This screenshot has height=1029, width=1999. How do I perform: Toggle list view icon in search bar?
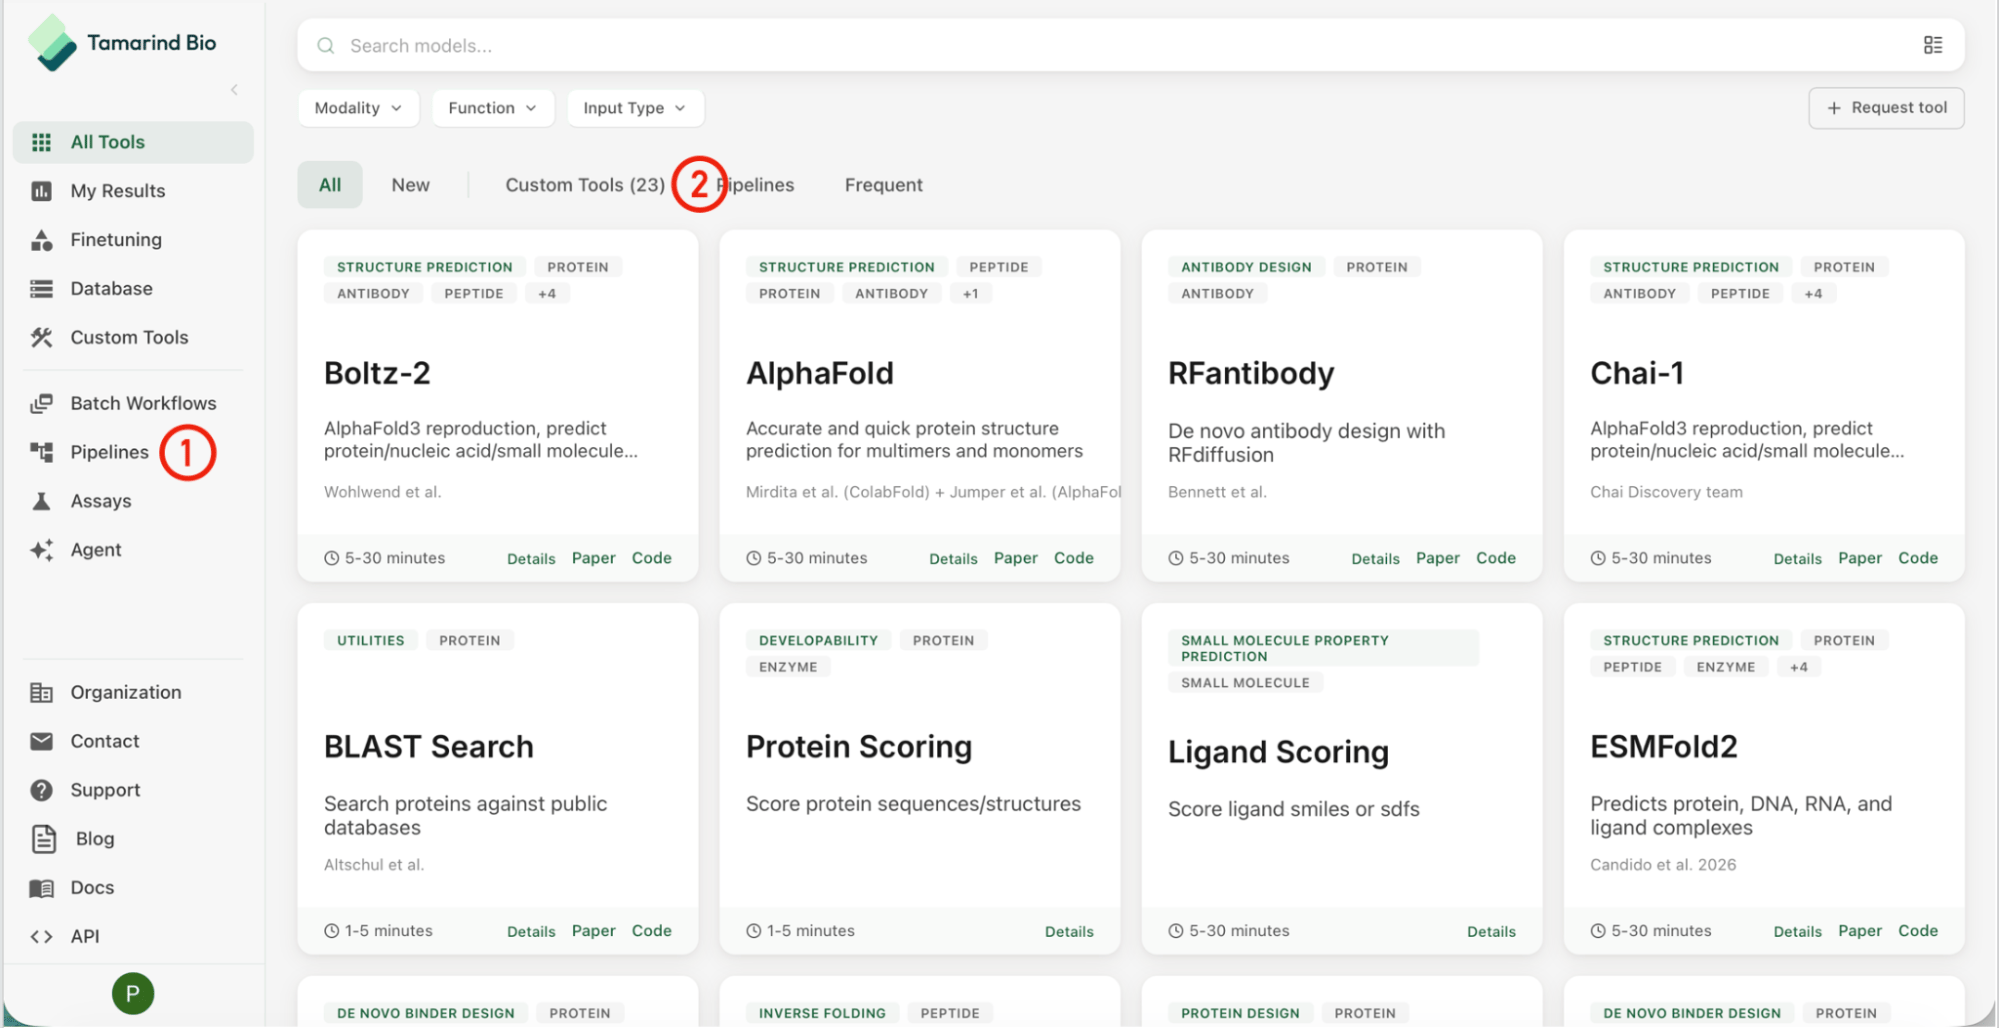pos(1933,46)
